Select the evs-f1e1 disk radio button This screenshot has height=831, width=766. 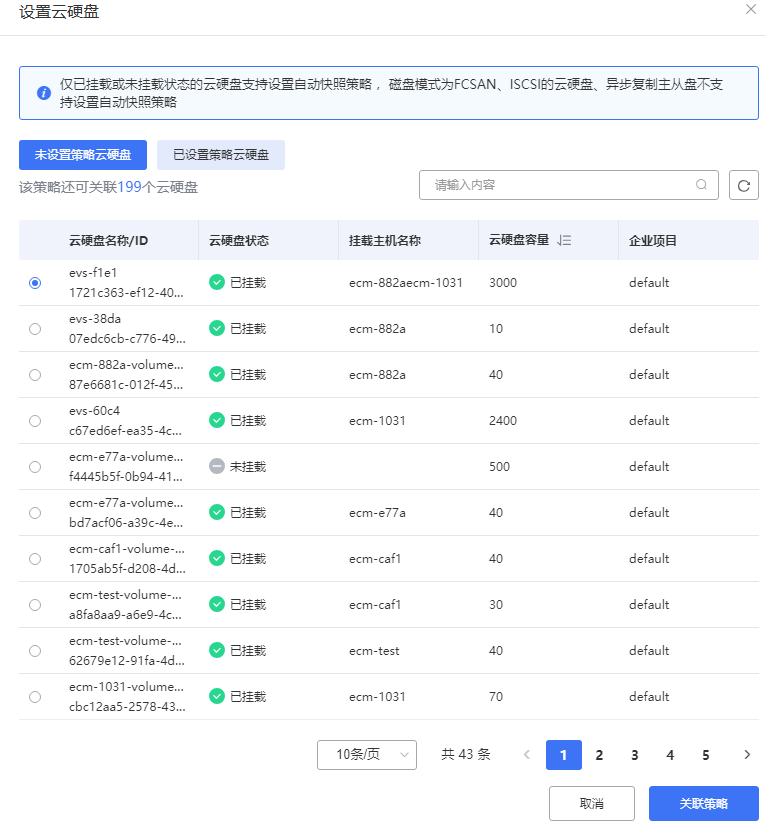tap(35, 282)
